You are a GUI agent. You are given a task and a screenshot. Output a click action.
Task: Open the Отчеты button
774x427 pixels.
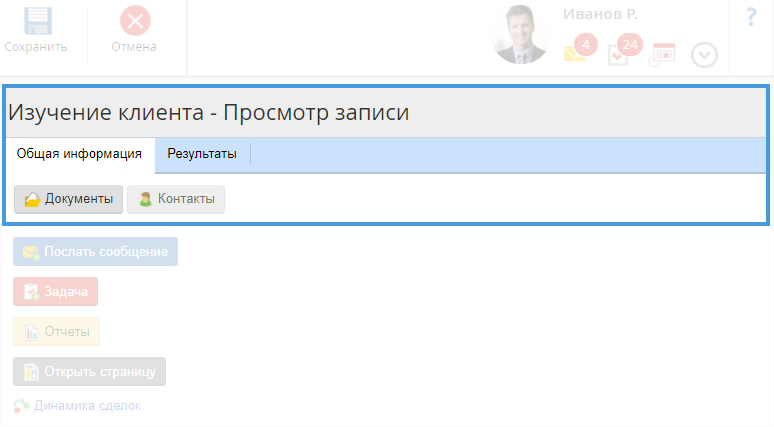[x=56, y=331]
